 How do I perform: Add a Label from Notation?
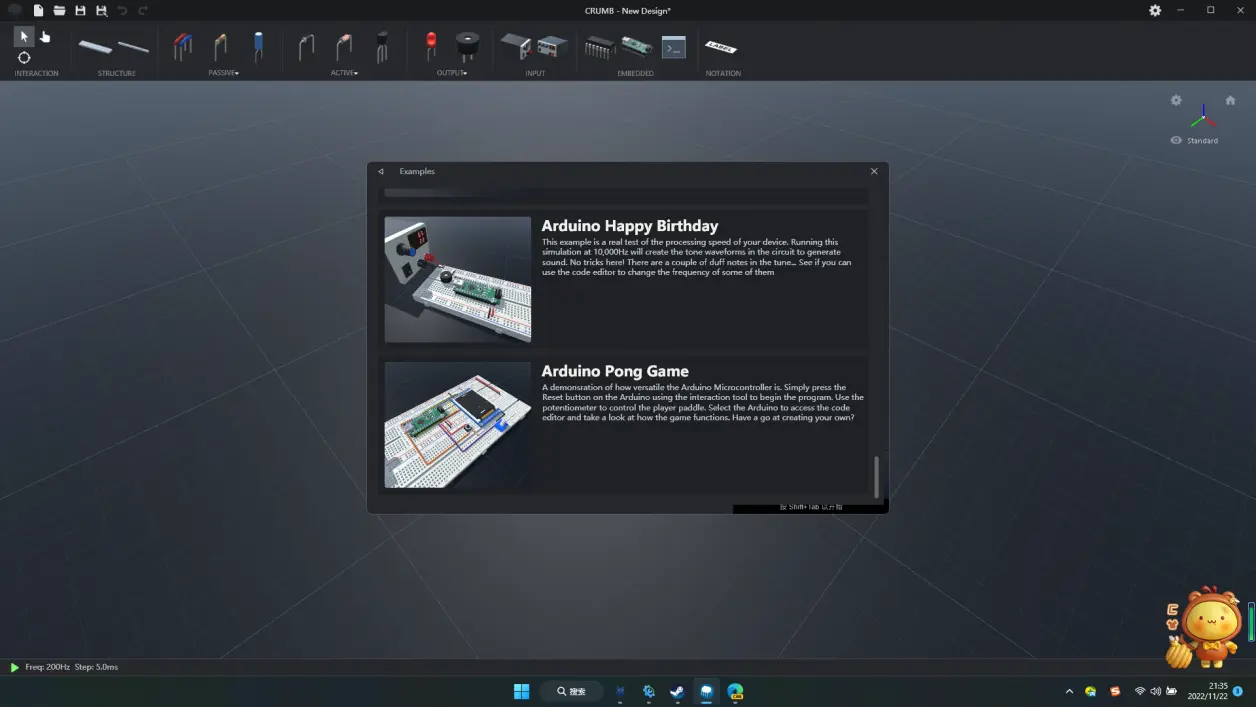721,47
